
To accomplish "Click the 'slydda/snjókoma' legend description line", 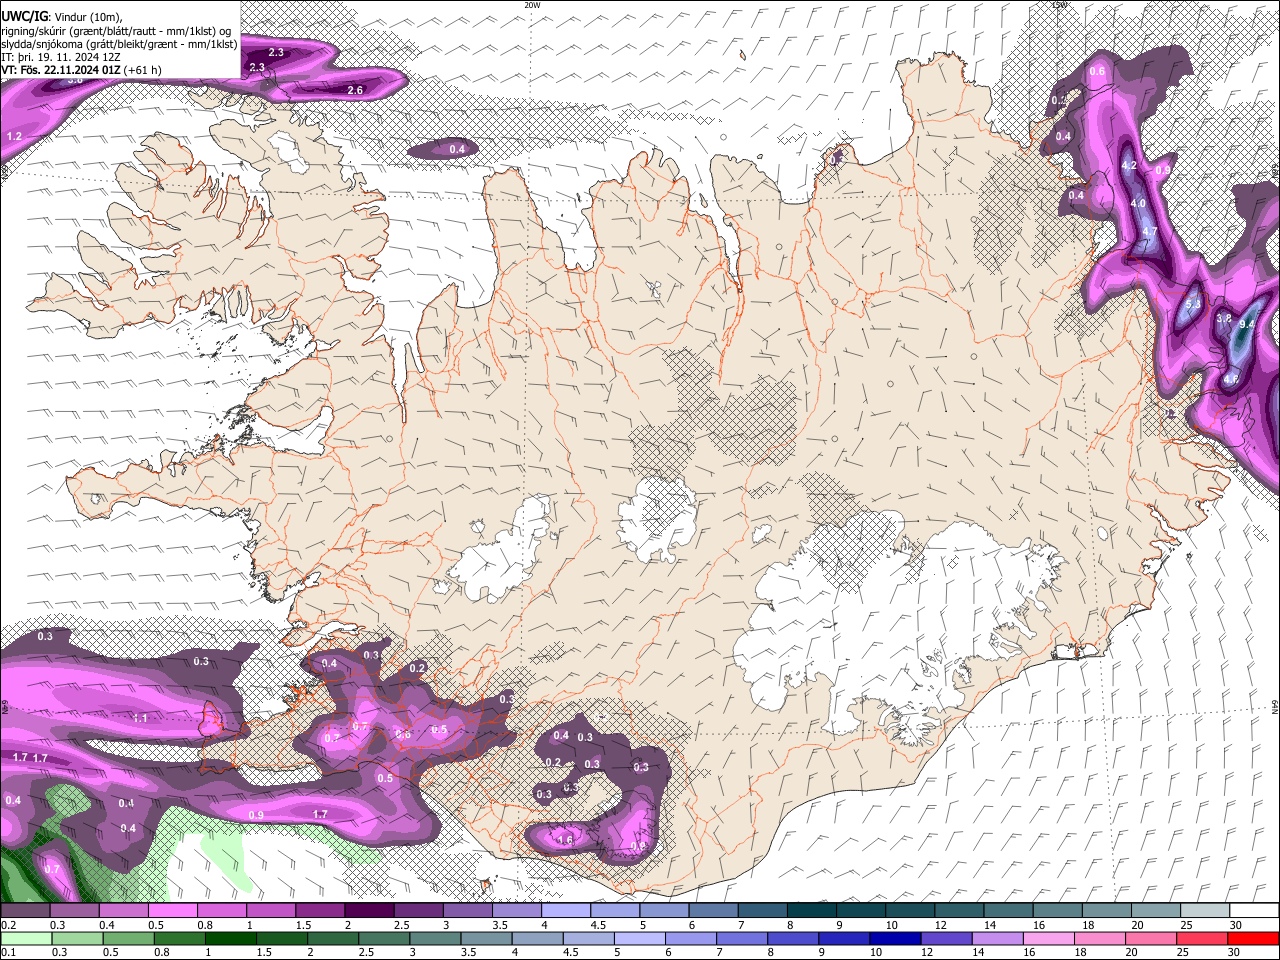I will (x=119, y=44).
